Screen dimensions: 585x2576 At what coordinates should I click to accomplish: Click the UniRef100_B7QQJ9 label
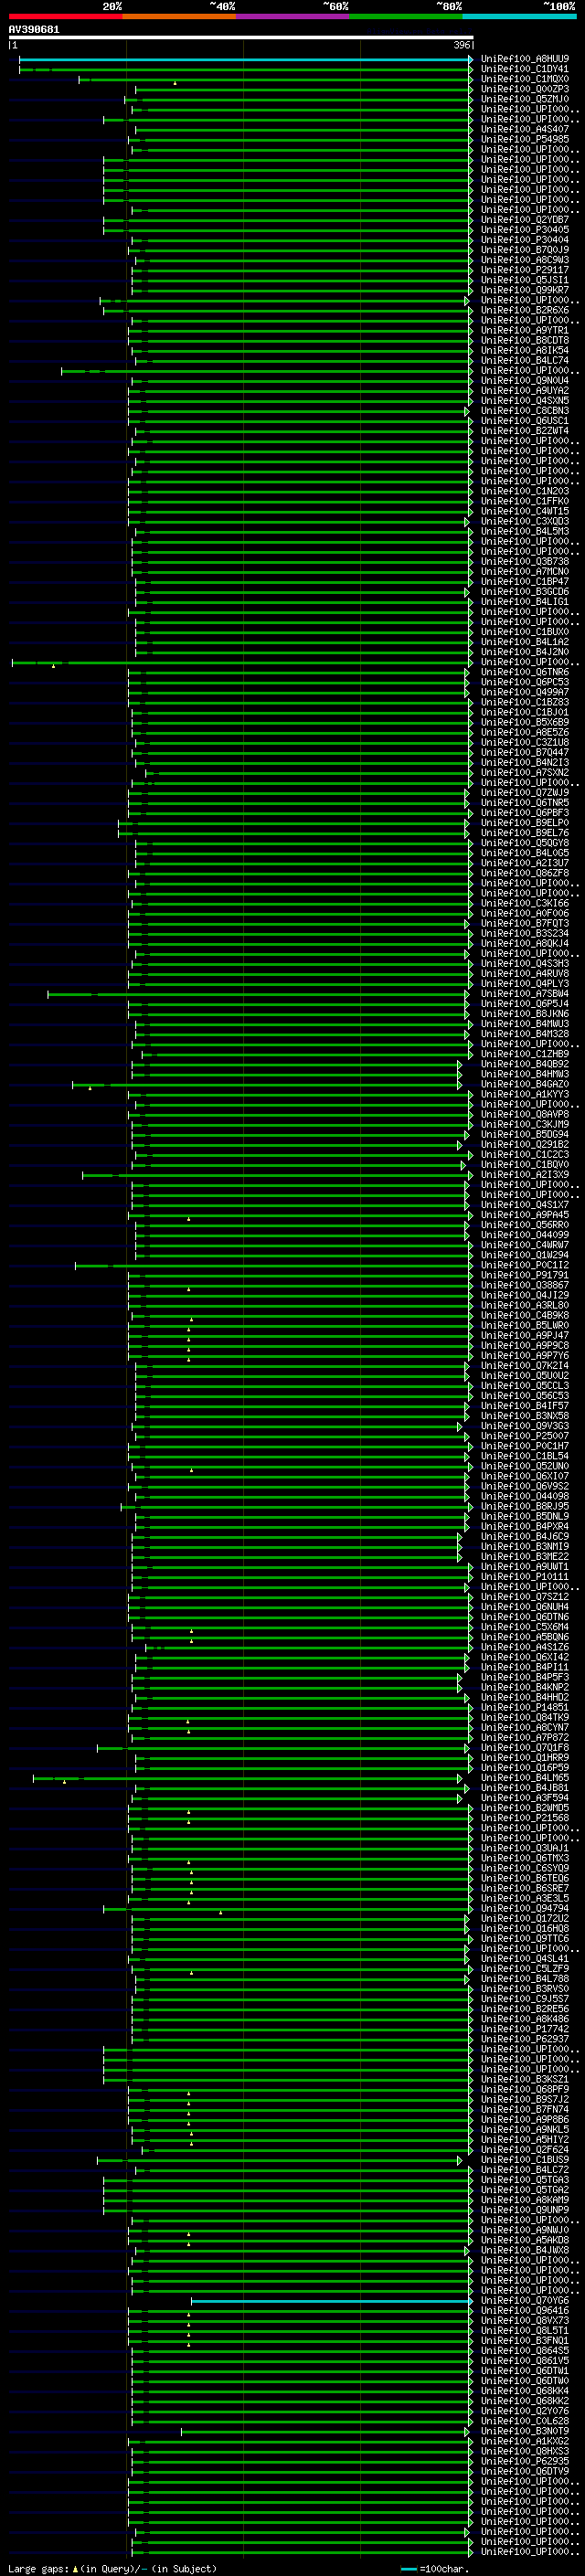(x=525, y=250)
